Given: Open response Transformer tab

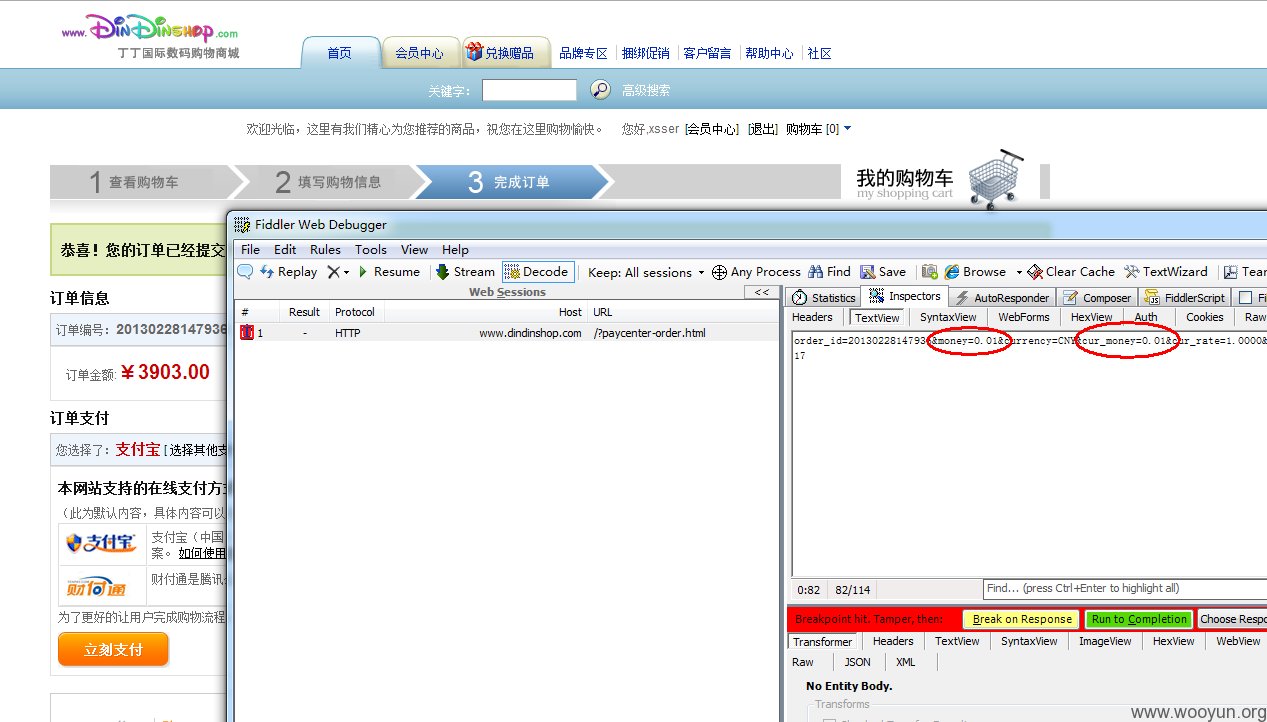Looking at the screenshot, I should point(822,642).
